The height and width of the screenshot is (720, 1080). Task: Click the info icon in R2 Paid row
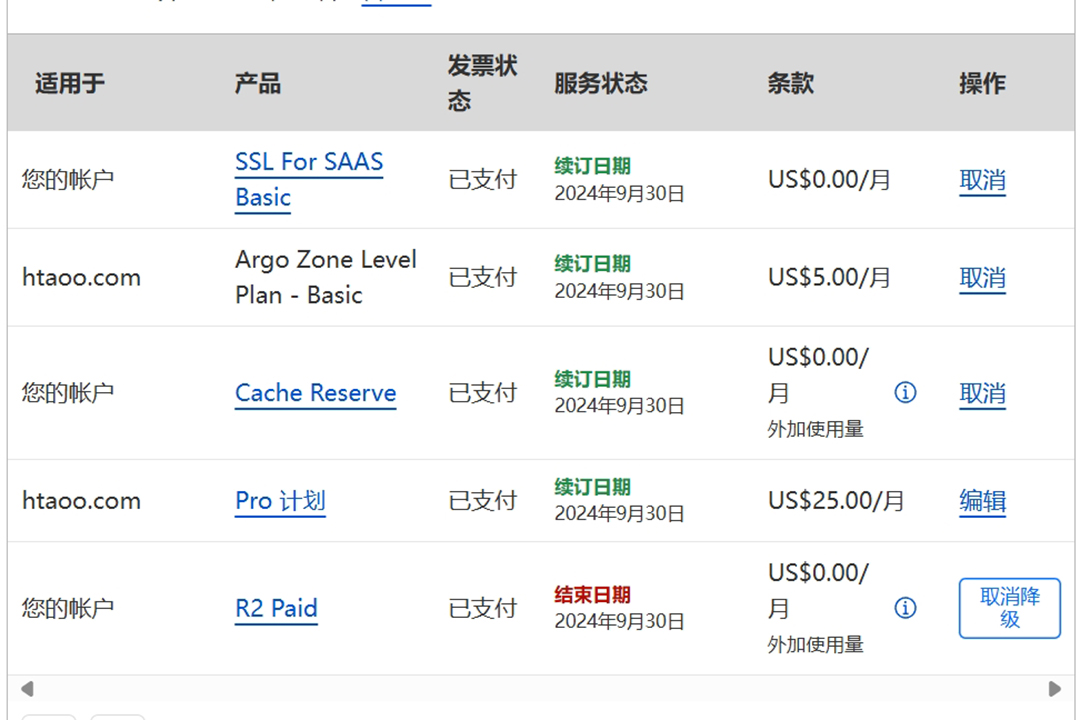[x=905, y=608]
